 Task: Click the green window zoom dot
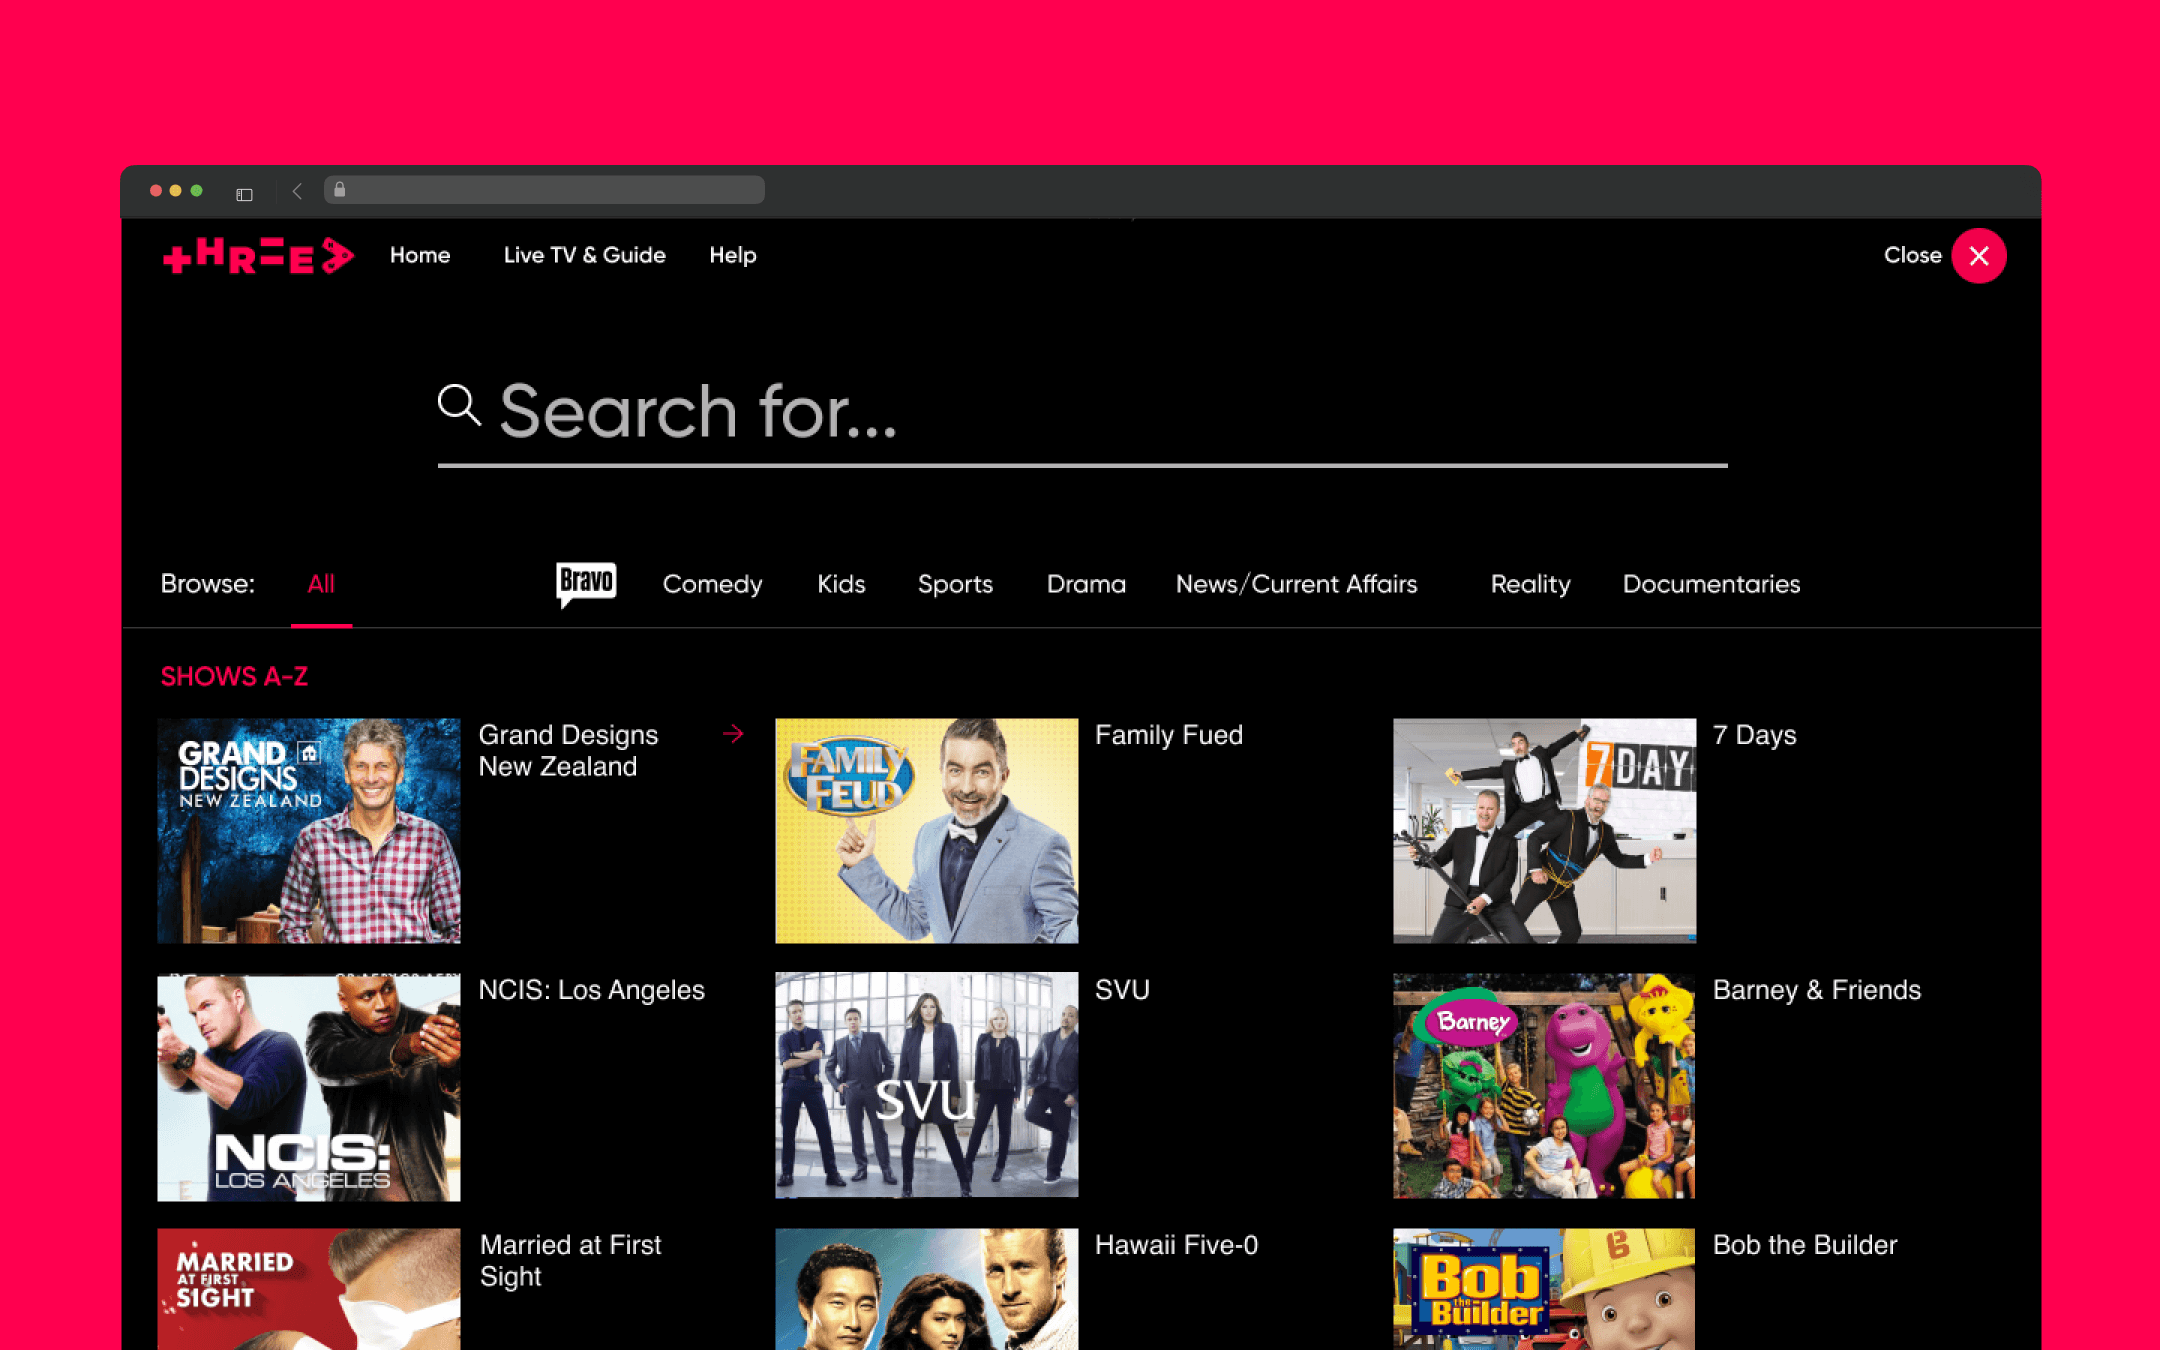197,190
